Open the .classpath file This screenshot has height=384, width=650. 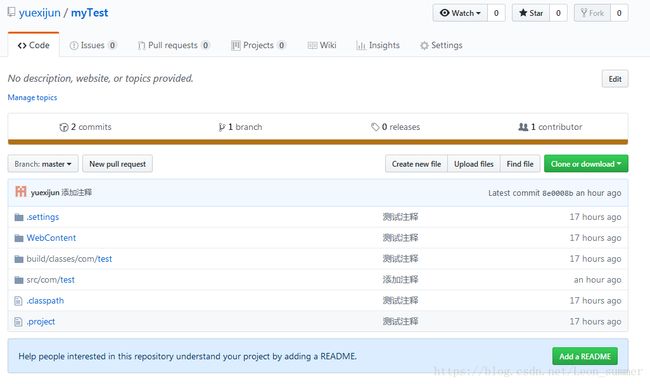(x=45, y=301)
